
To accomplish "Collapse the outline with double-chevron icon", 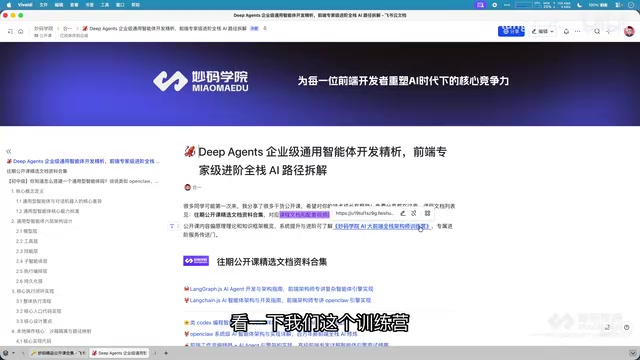I will [9, 151].
